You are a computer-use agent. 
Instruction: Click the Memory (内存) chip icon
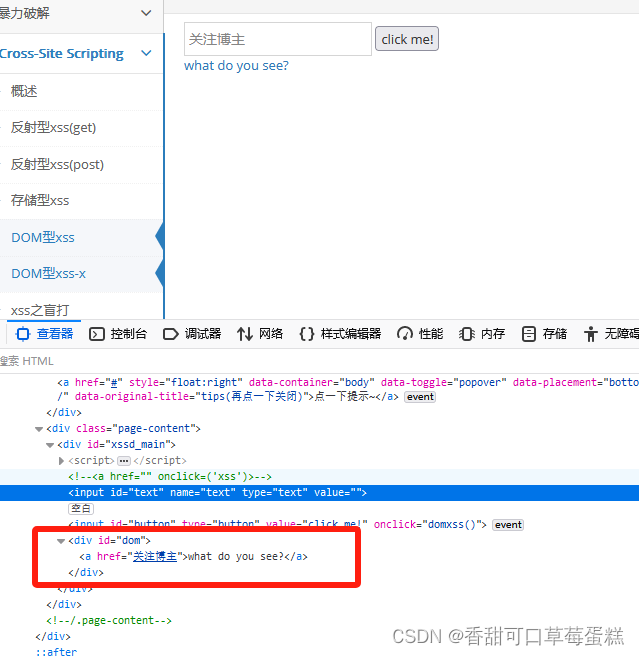467,334
